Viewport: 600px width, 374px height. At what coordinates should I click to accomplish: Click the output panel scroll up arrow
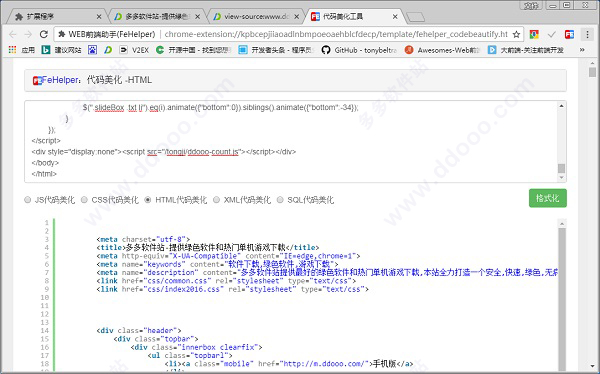(x=562, y=224)
